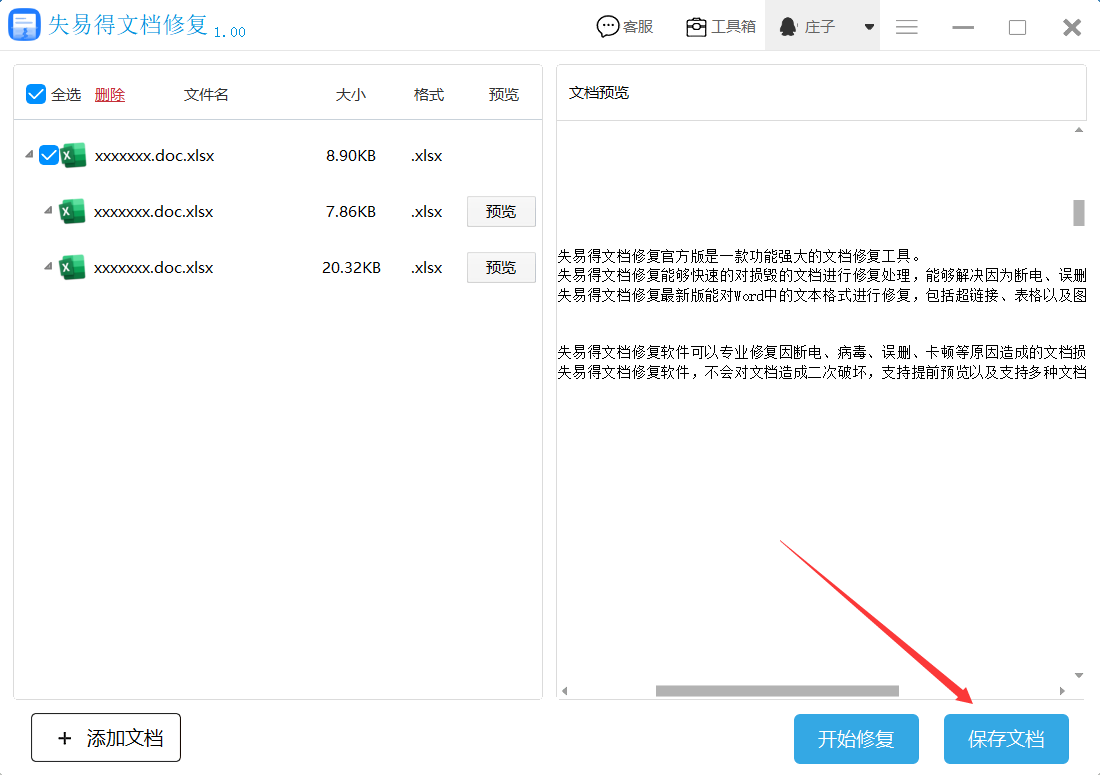Viewport: 1100px width, 775px height.
Task: Click the 添加文档 add document button
Action: (106, 738)
